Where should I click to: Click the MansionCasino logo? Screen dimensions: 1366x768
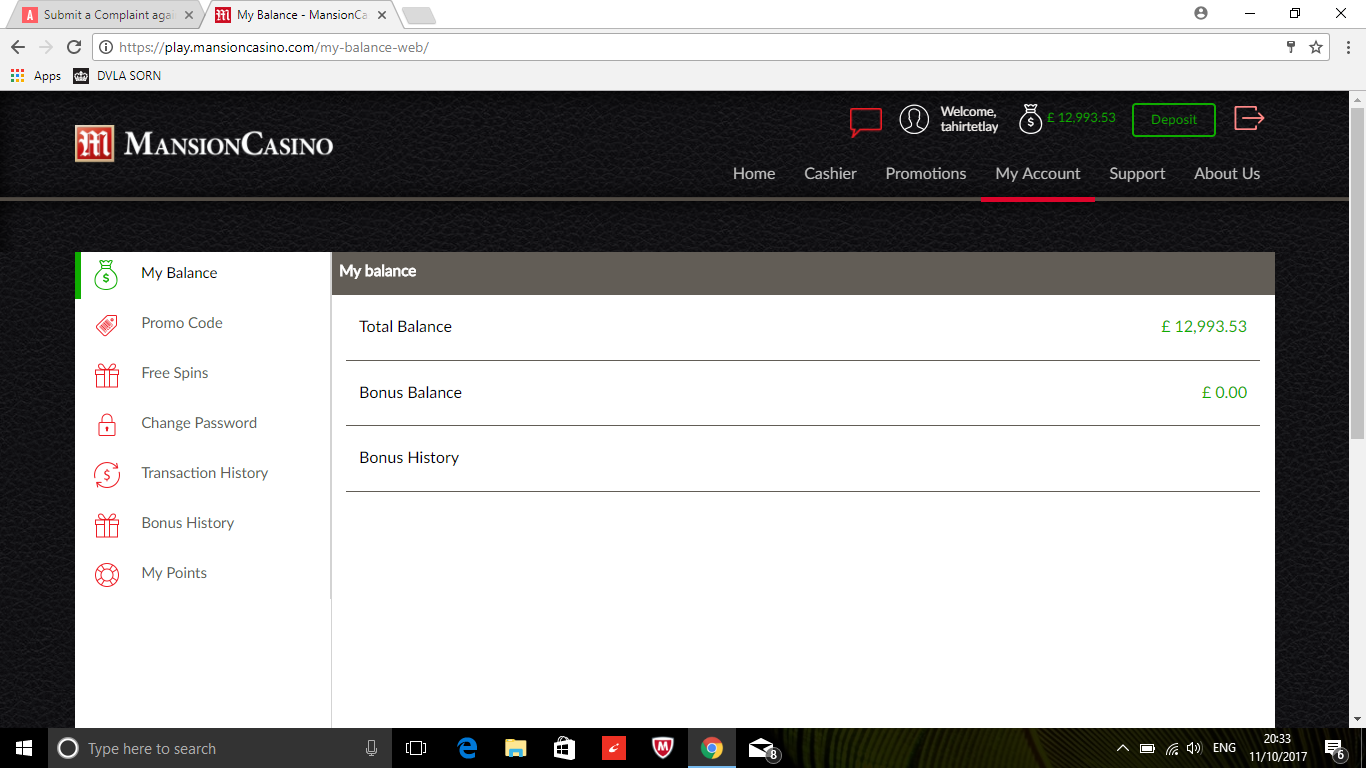coord(204,144)
